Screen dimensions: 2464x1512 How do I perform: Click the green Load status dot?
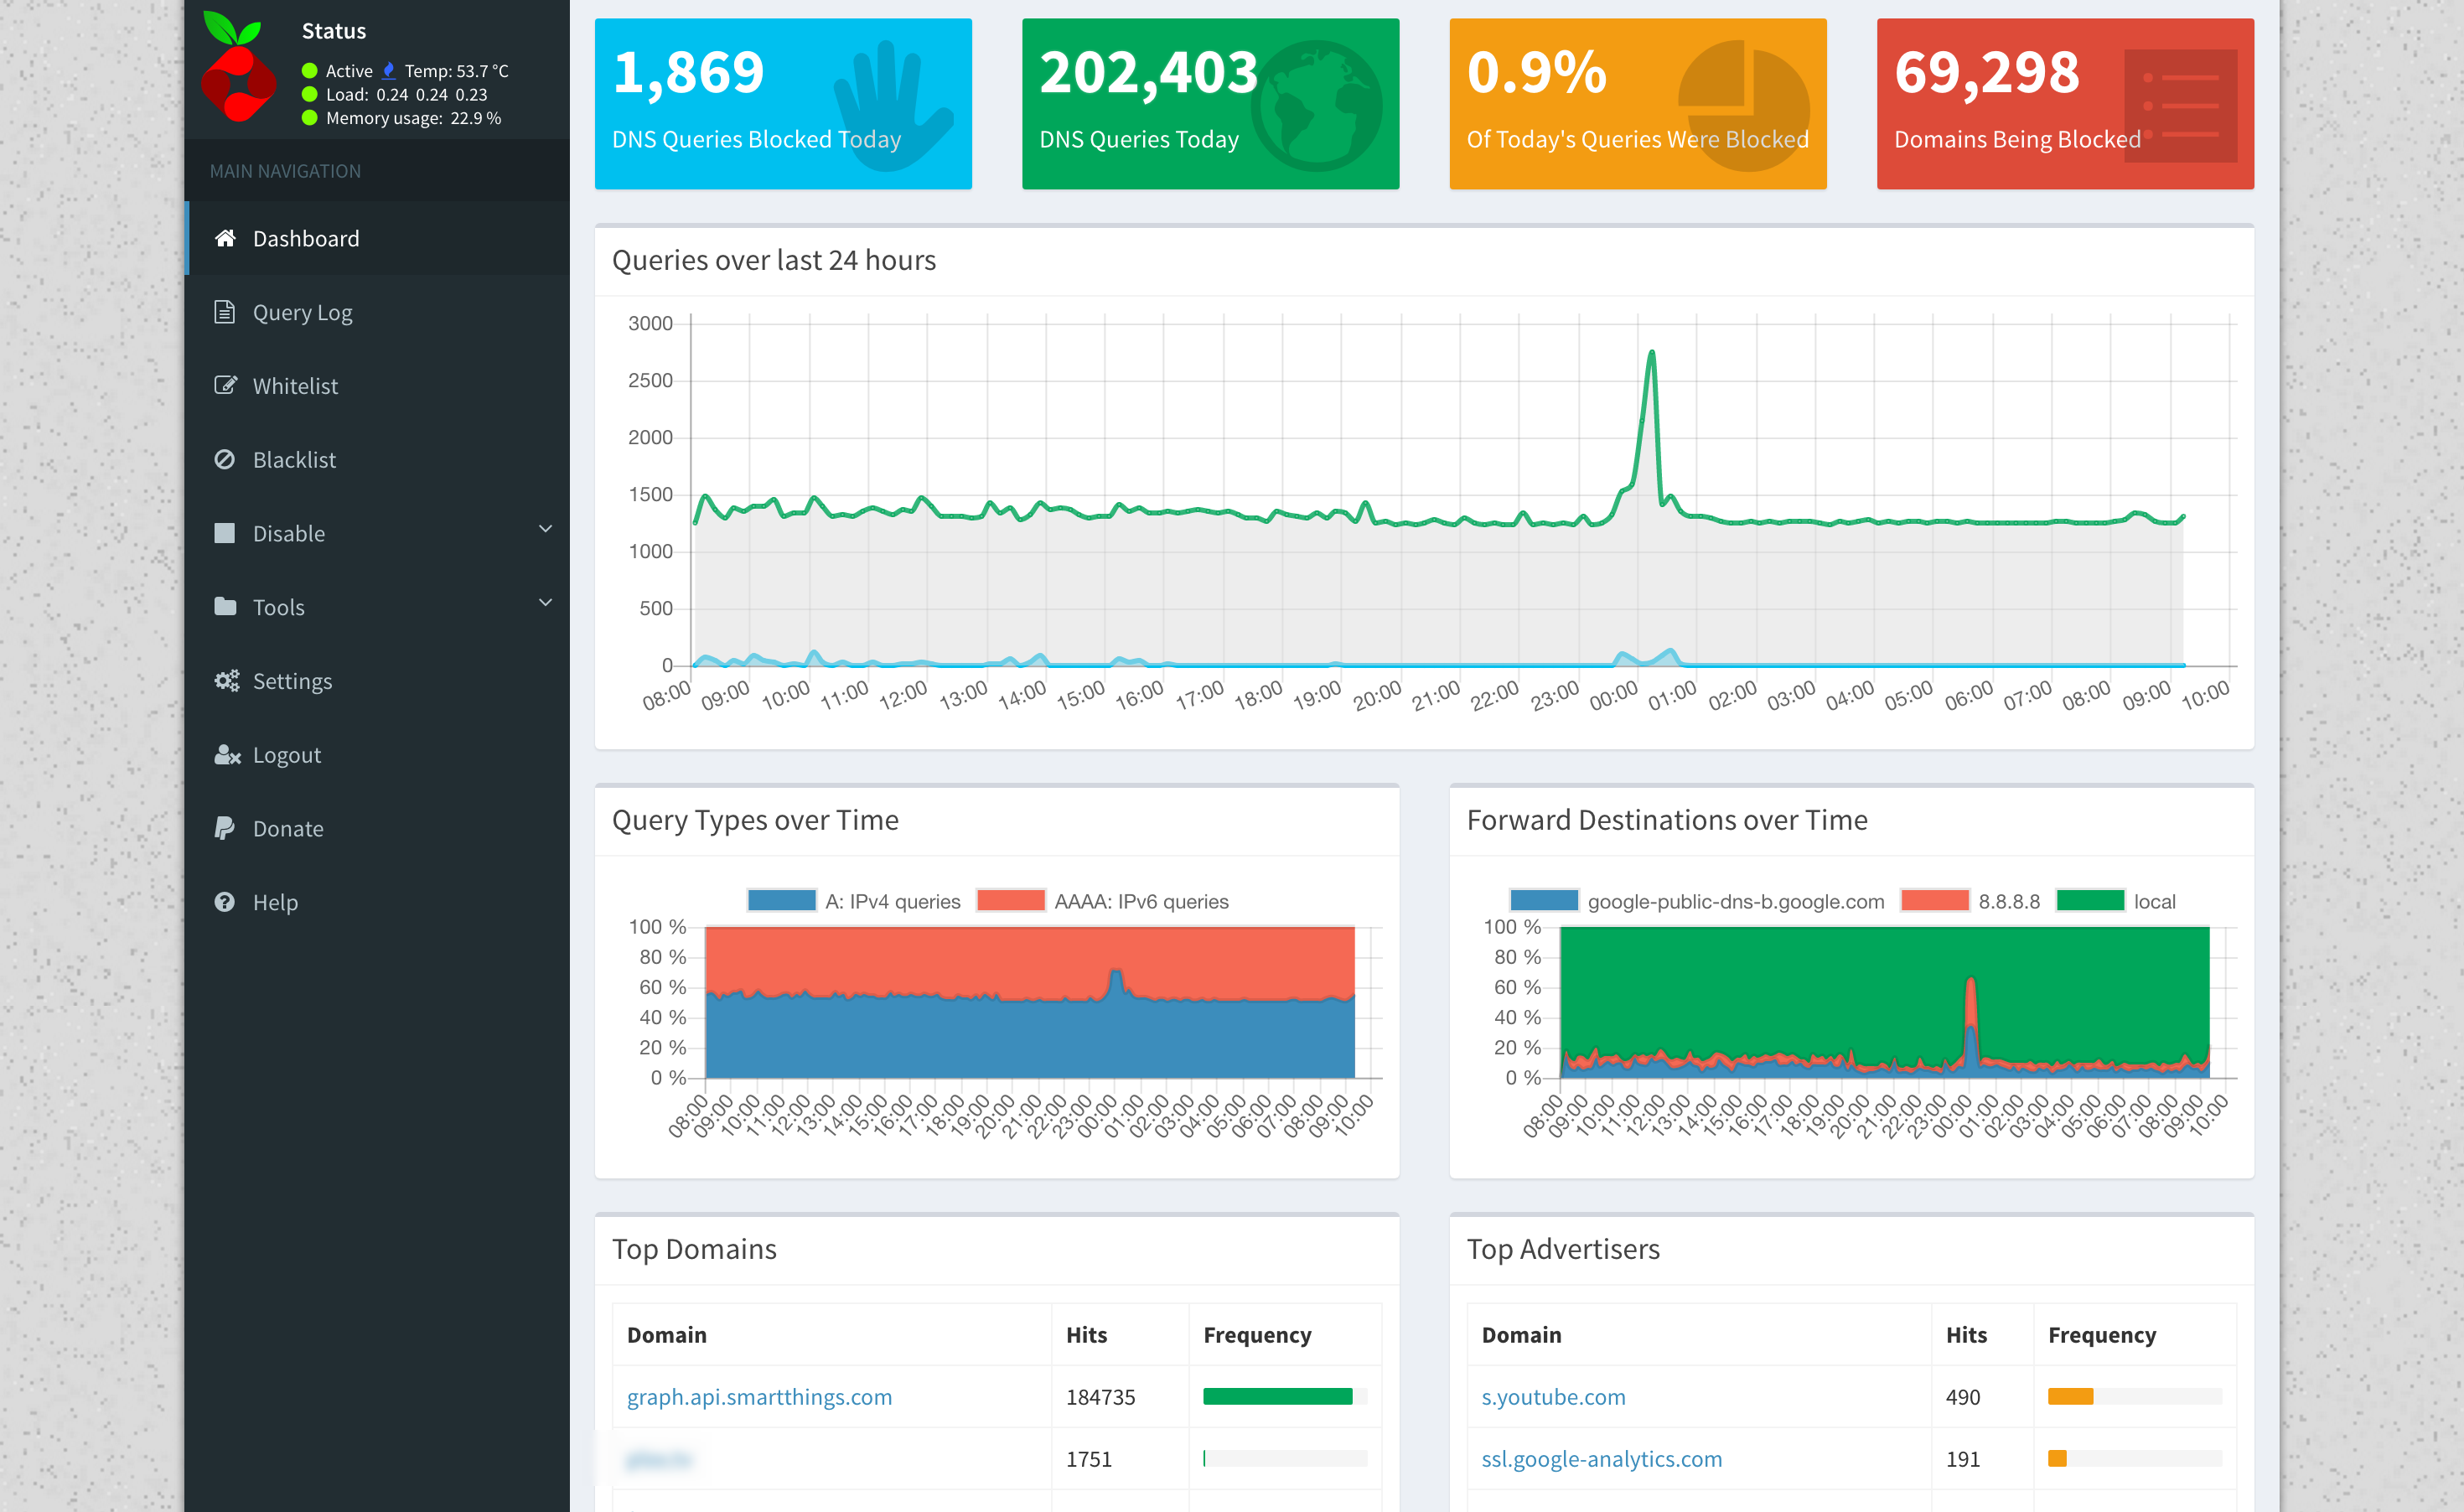tap(310, 95)
